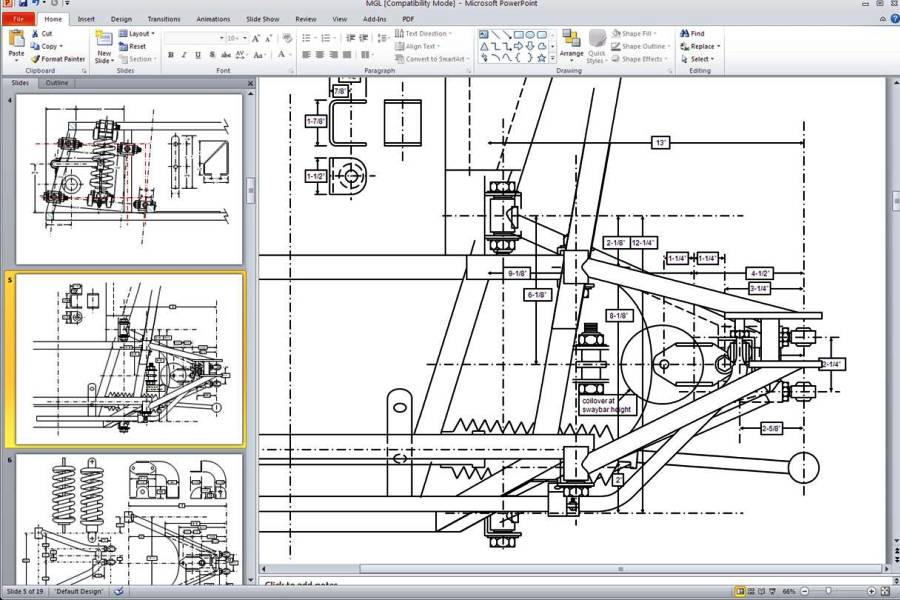
Task: Click the New Slide icon
Action: [x=104, y=39]
